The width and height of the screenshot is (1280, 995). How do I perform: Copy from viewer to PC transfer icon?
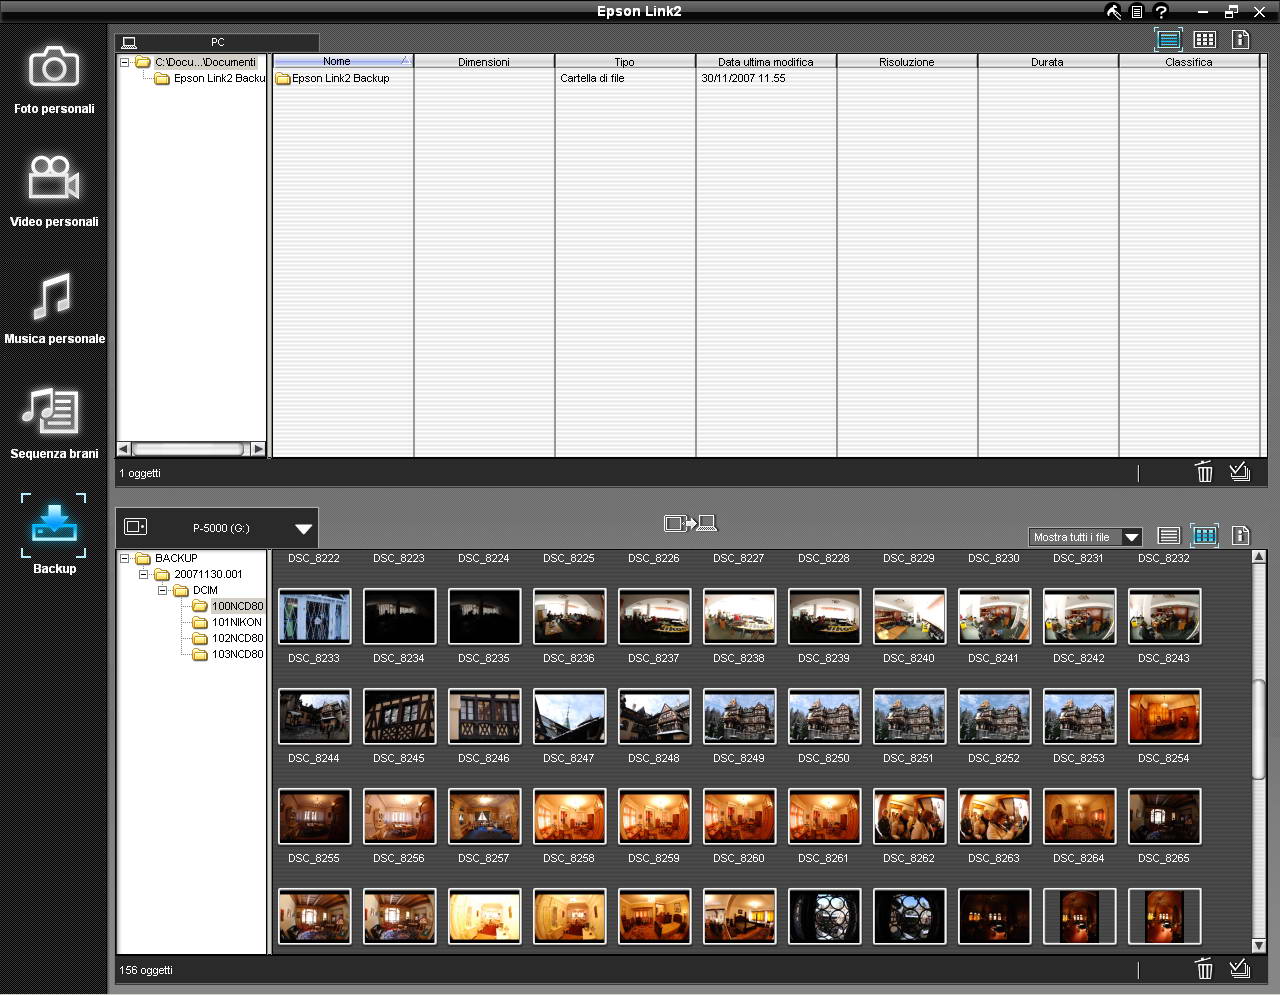pos(690,523)
